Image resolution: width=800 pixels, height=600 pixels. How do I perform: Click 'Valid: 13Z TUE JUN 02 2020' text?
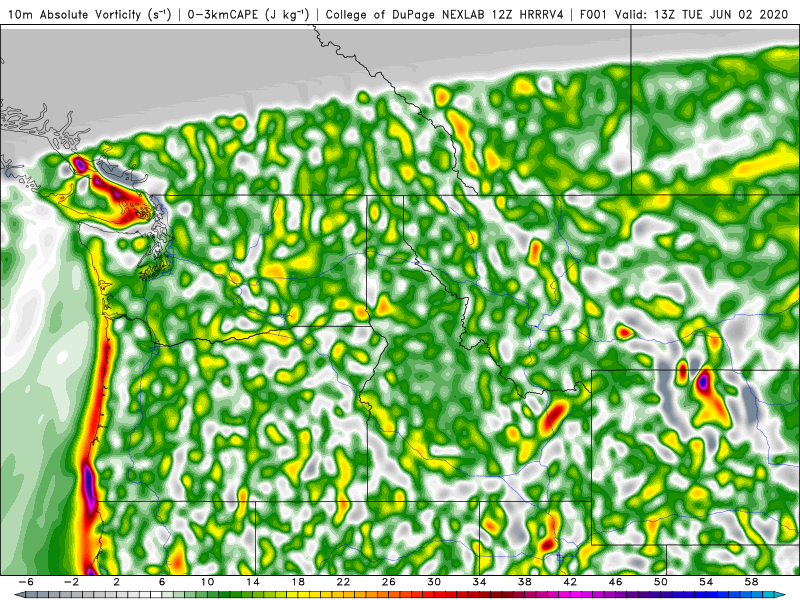[702, 14]
